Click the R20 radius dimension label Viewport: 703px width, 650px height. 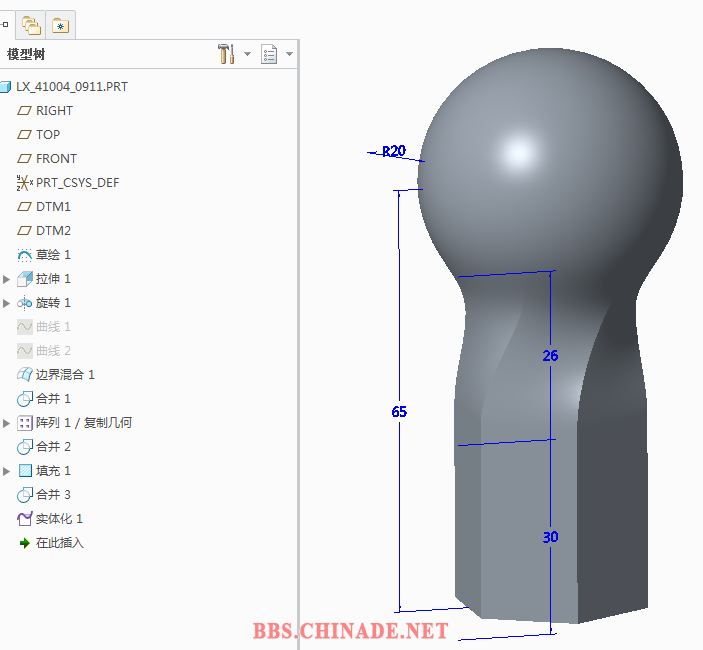point(394,152)
